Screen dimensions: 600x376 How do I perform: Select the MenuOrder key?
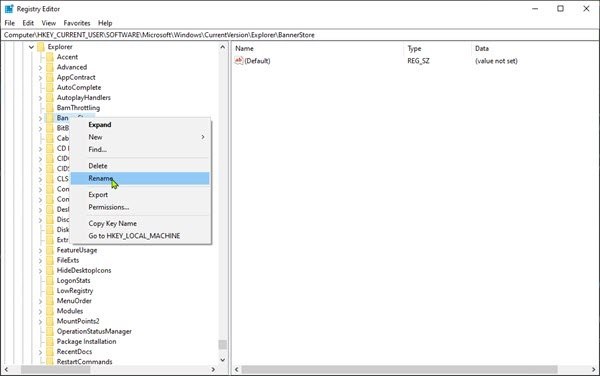(74, 301)
